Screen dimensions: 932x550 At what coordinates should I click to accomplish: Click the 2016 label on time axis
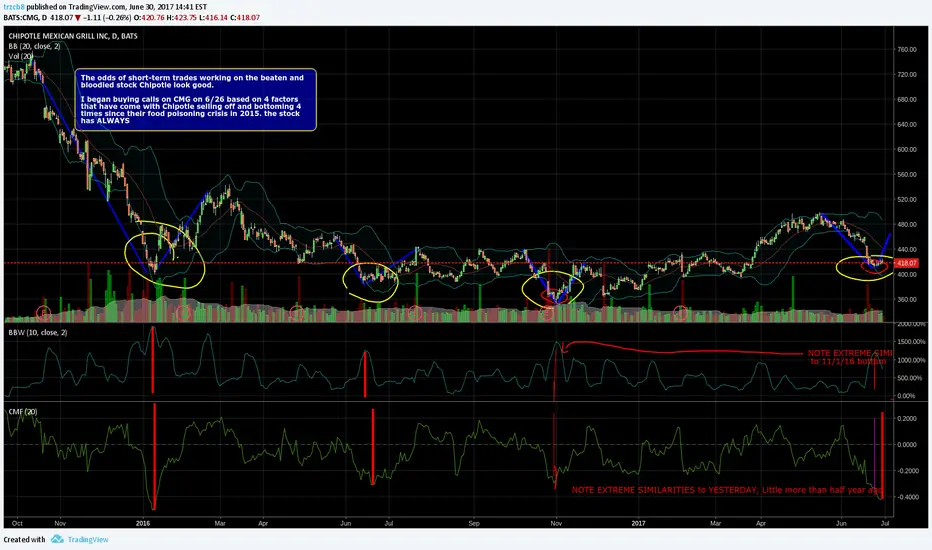pyautogui.click(x=143, y=523)
